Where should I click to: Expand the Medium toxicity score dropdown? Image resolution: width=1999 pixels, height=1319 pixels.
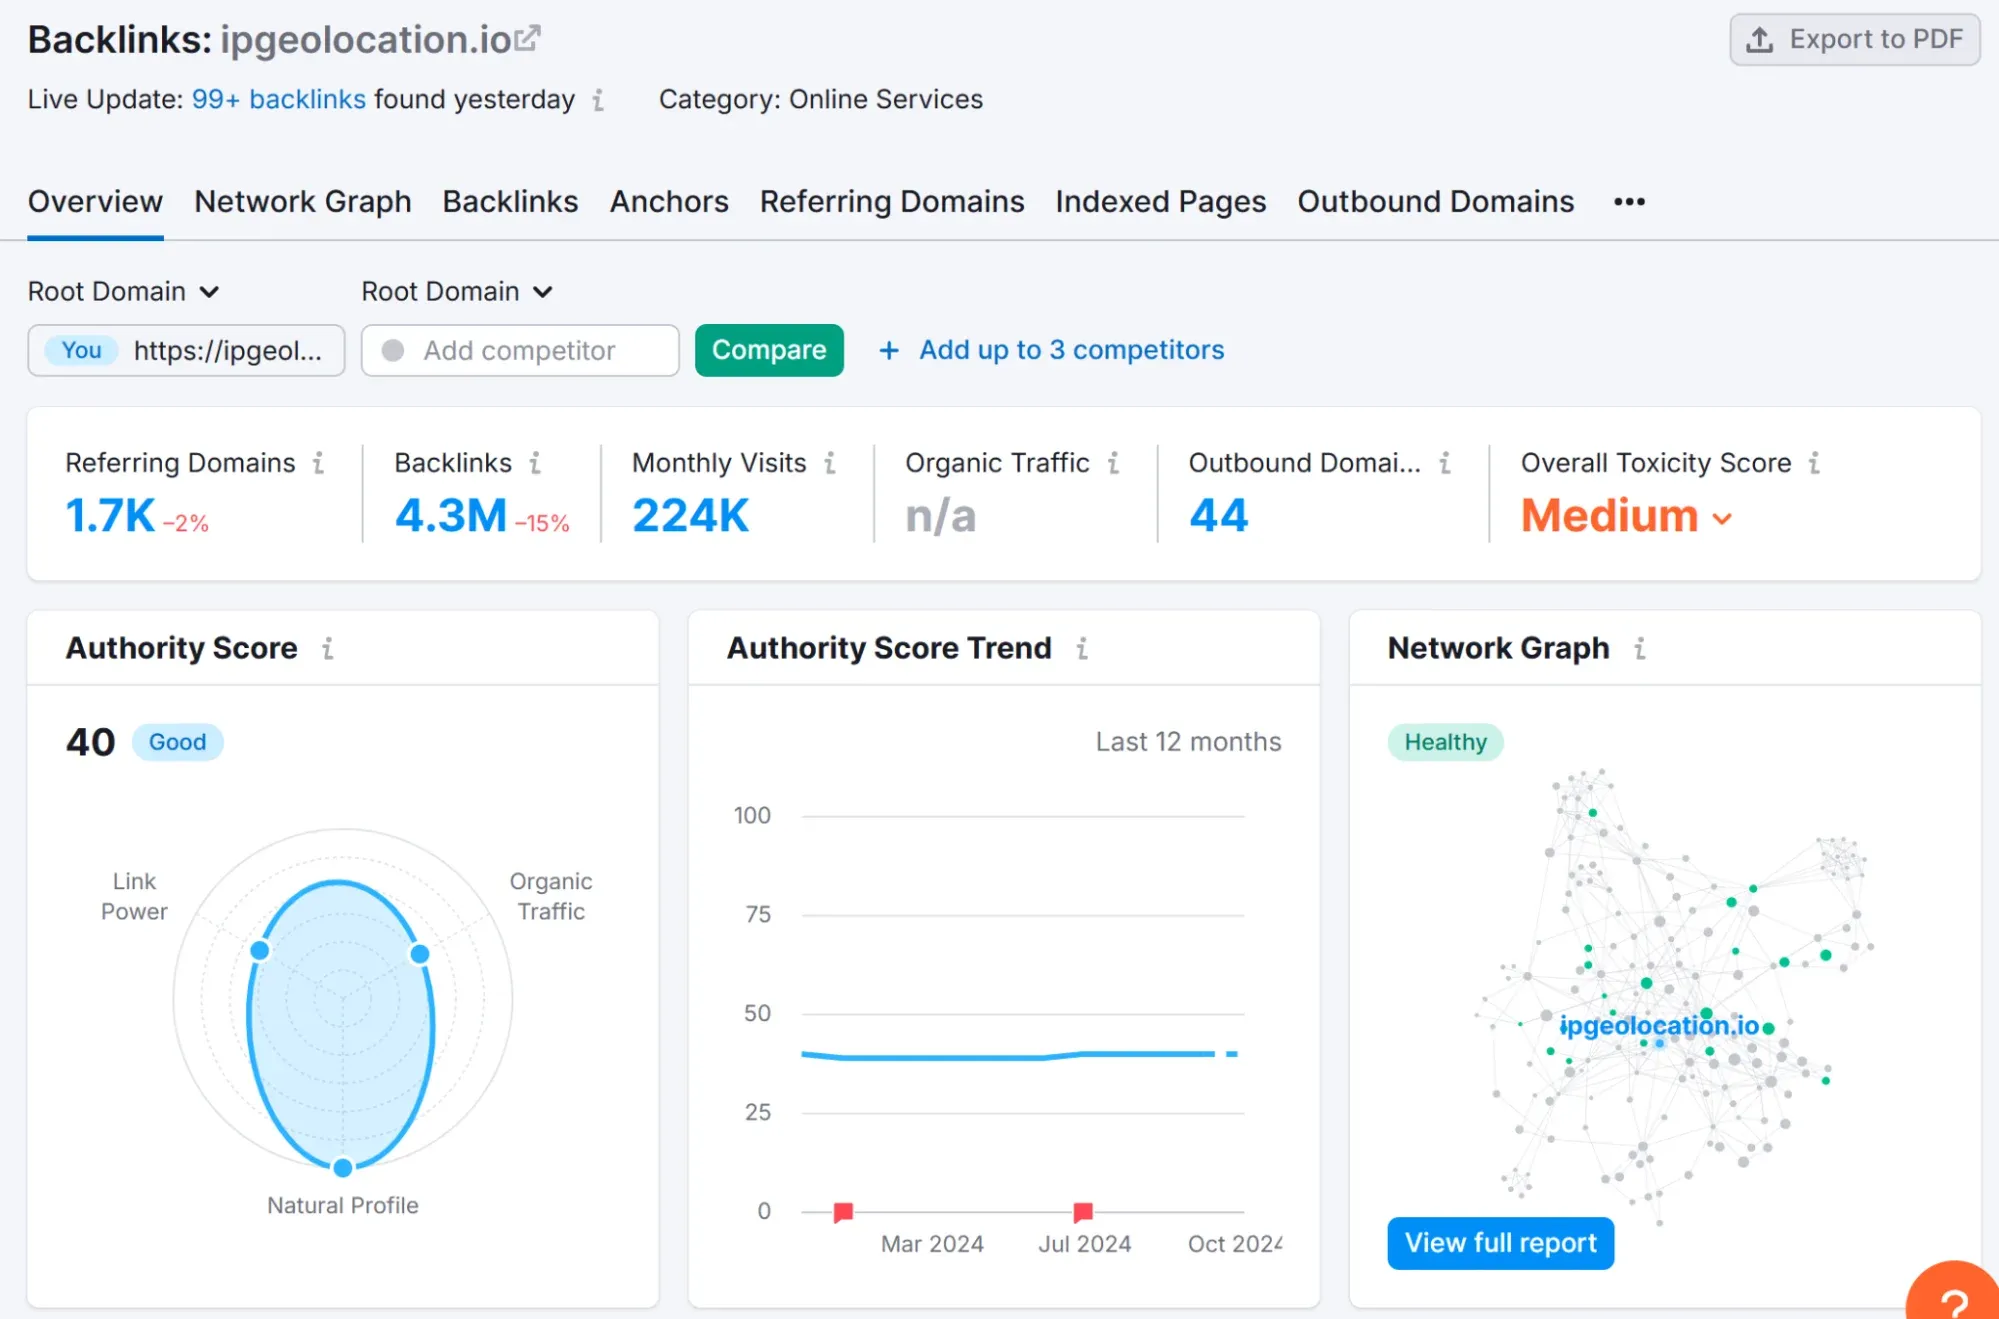[x=1627, y=516]
